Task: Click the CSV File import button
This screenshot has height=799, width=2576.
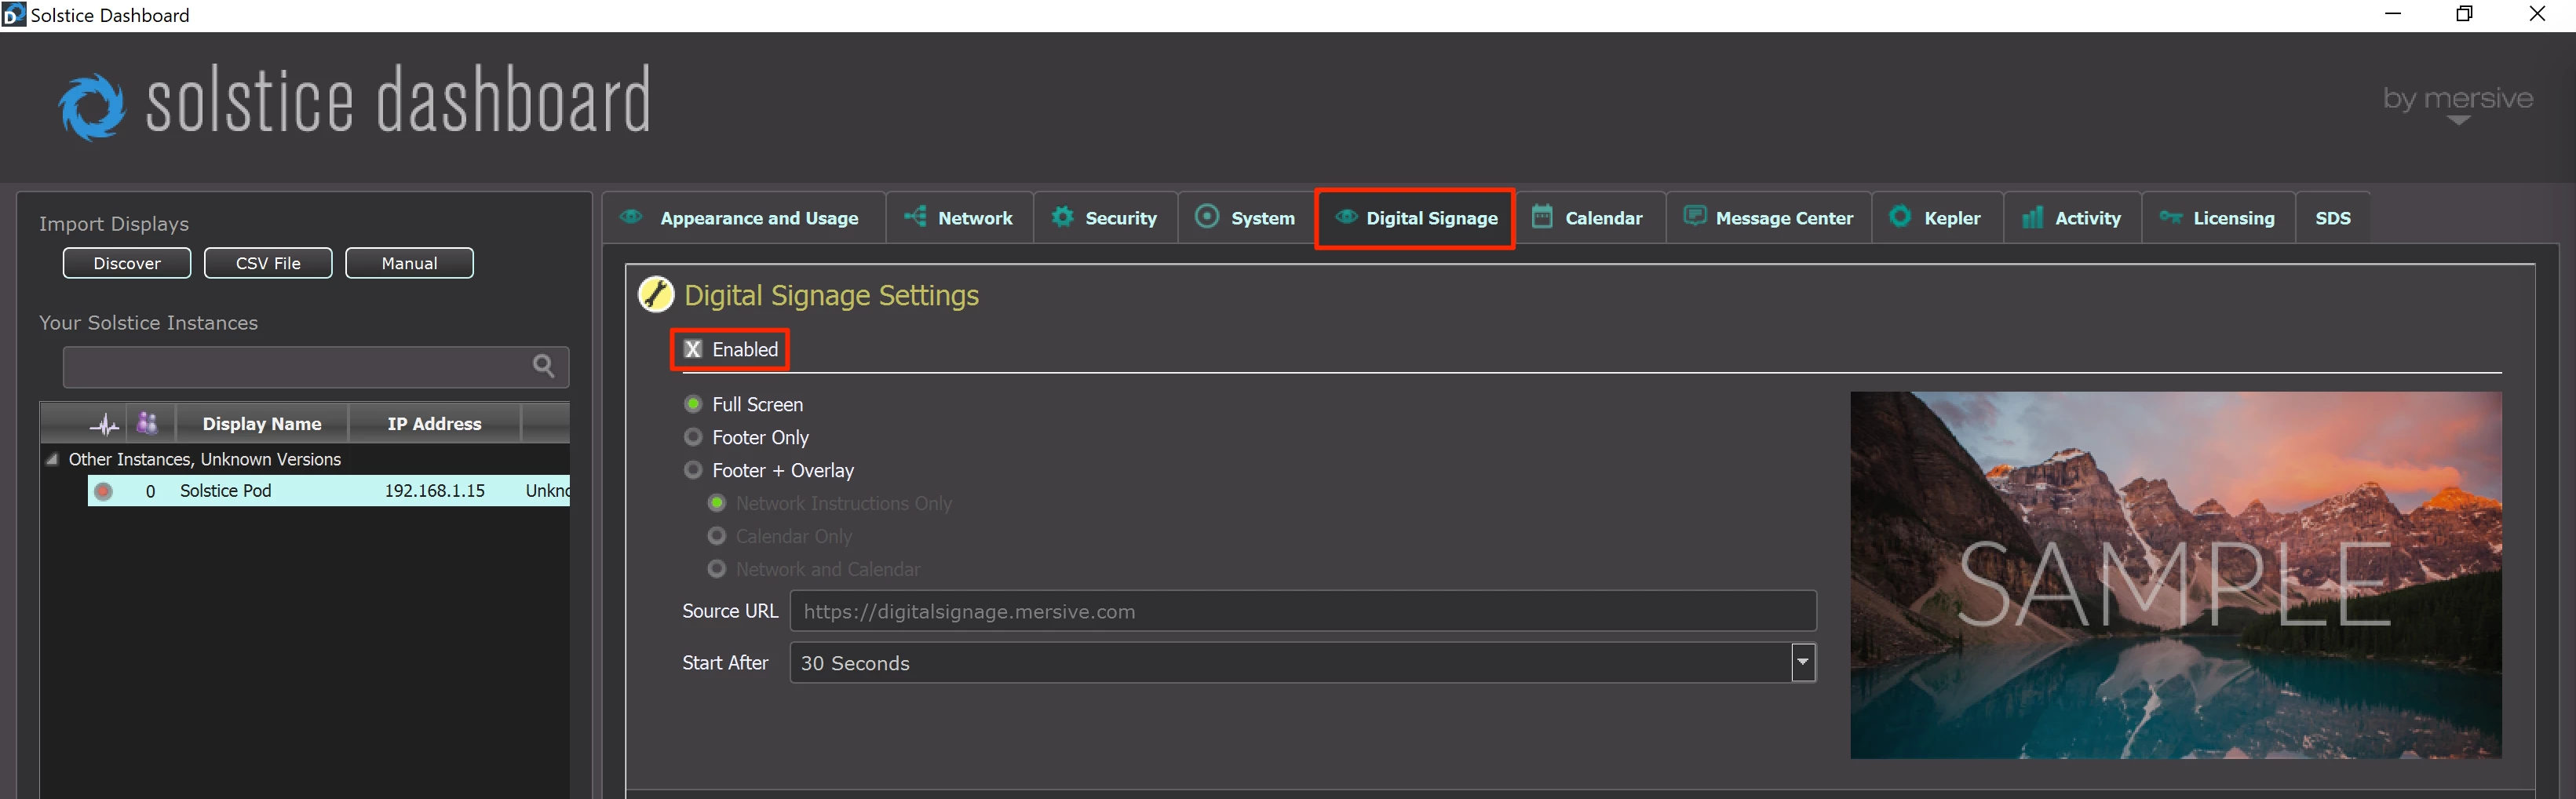Action: pyautogui.click(x=268, y=263)
